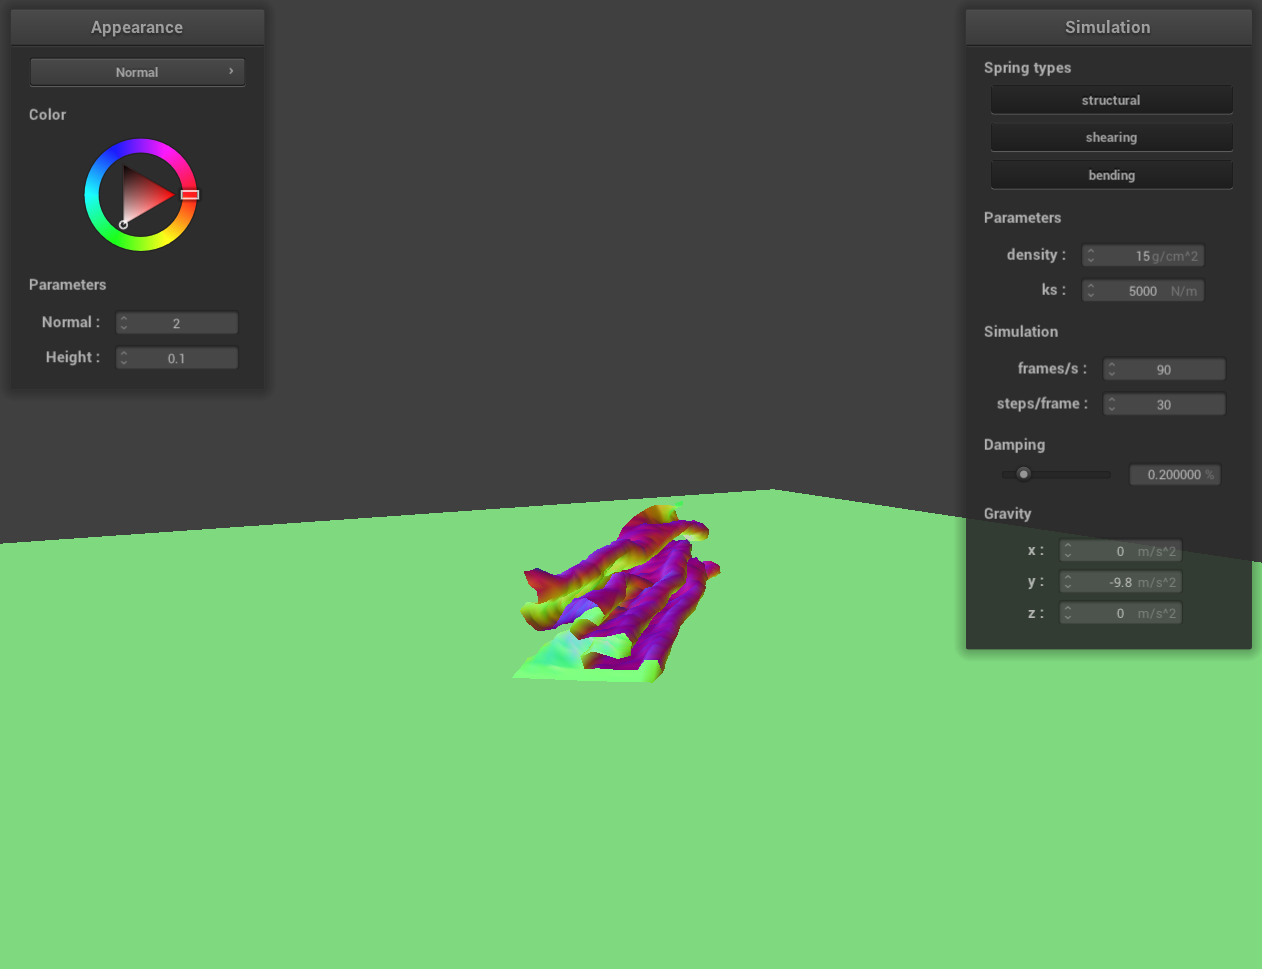Image resolution: width=1262 pixels, height=969 pixels.
Task: Click the Normal parameter stepper arrows
Action: 124,323
